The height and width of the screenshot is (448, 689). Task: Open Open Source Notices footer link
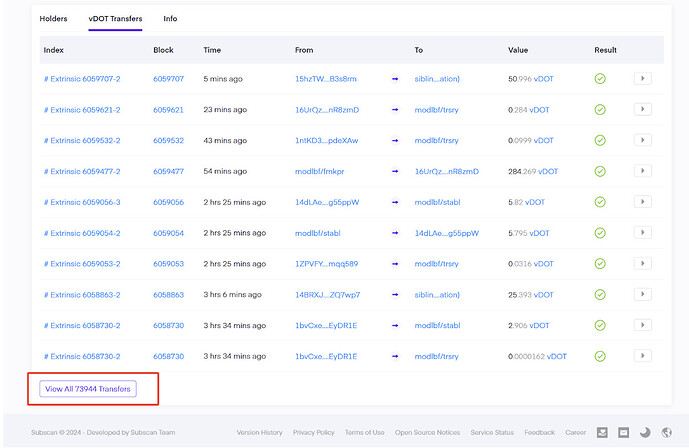pyautogui.click(x=428, y=433)
